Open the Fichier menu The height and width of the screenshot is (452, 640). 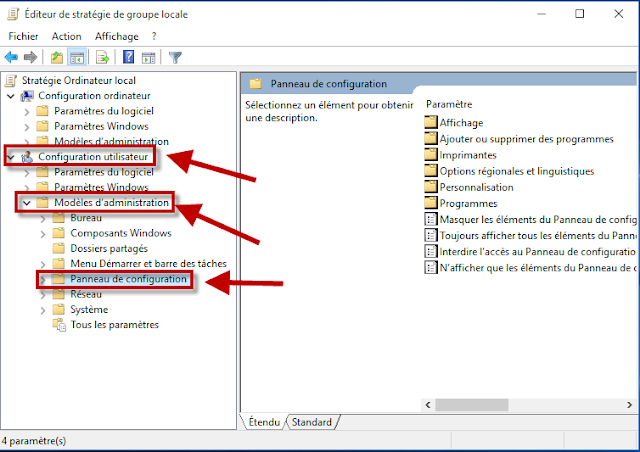coord(23,36)
